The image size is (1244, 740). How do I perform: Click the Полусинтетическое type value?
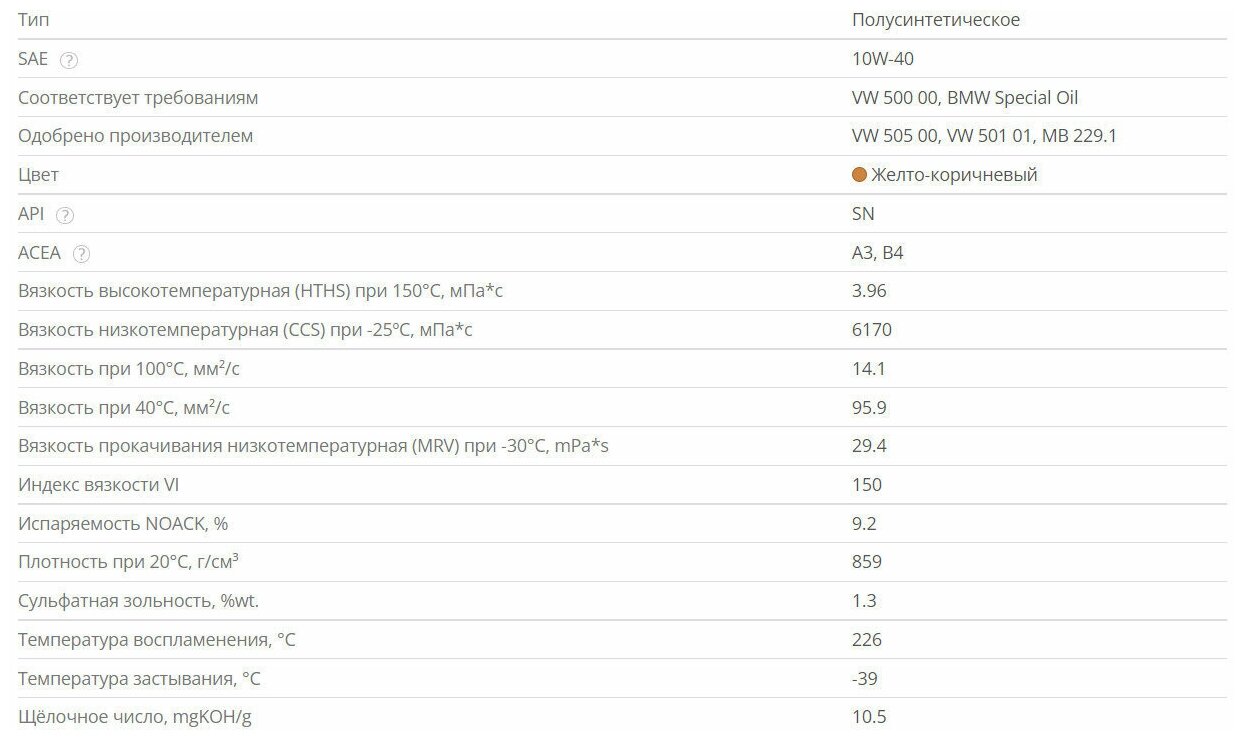(935, 20)
